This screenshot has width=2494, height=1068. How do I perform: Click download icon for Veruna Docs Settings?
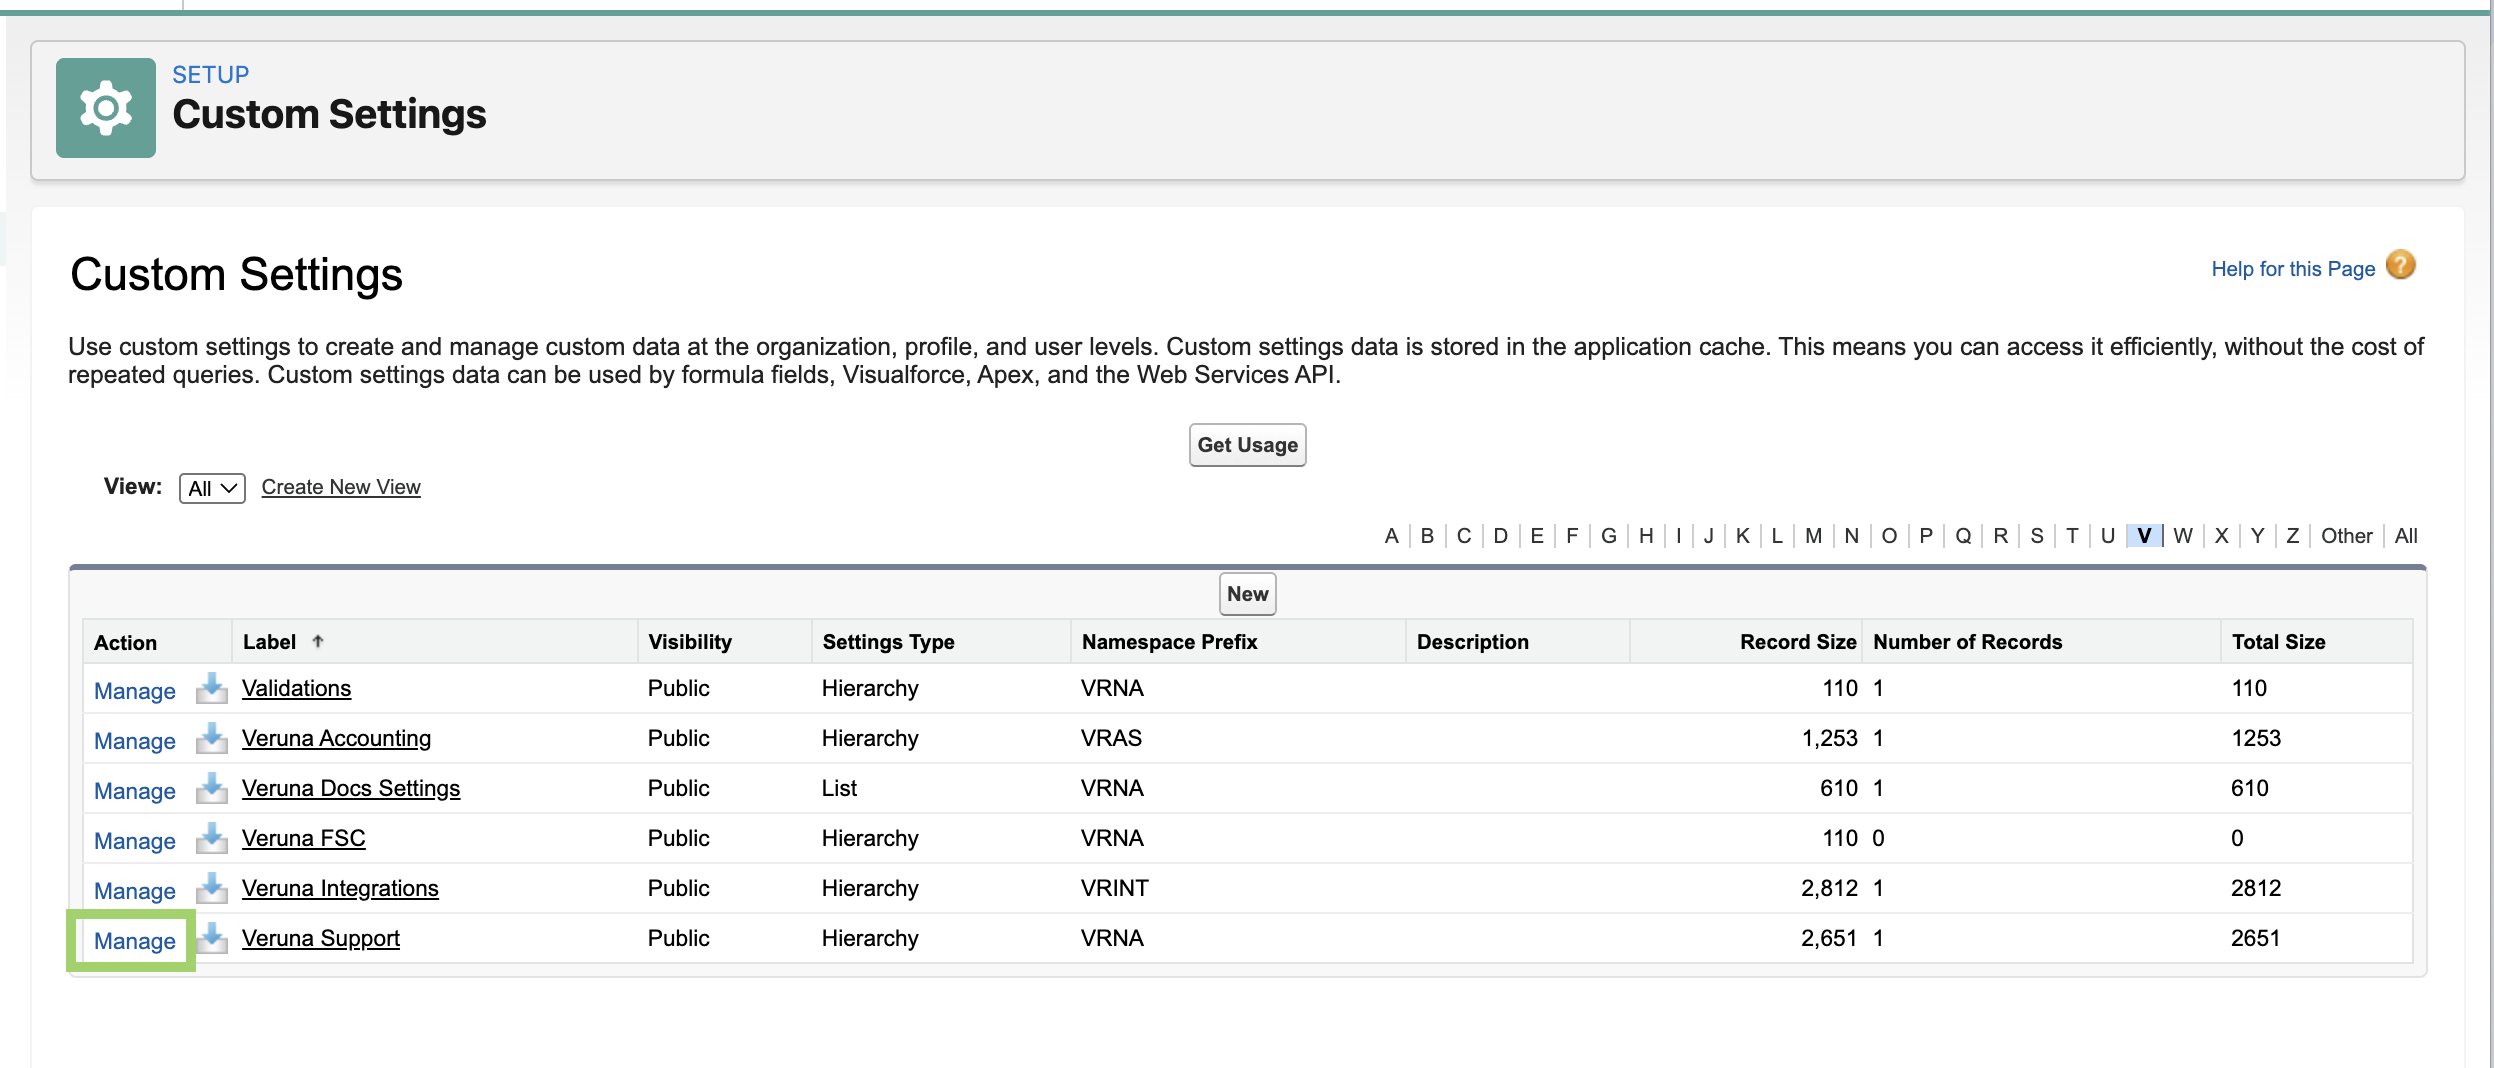pos(211,788)
